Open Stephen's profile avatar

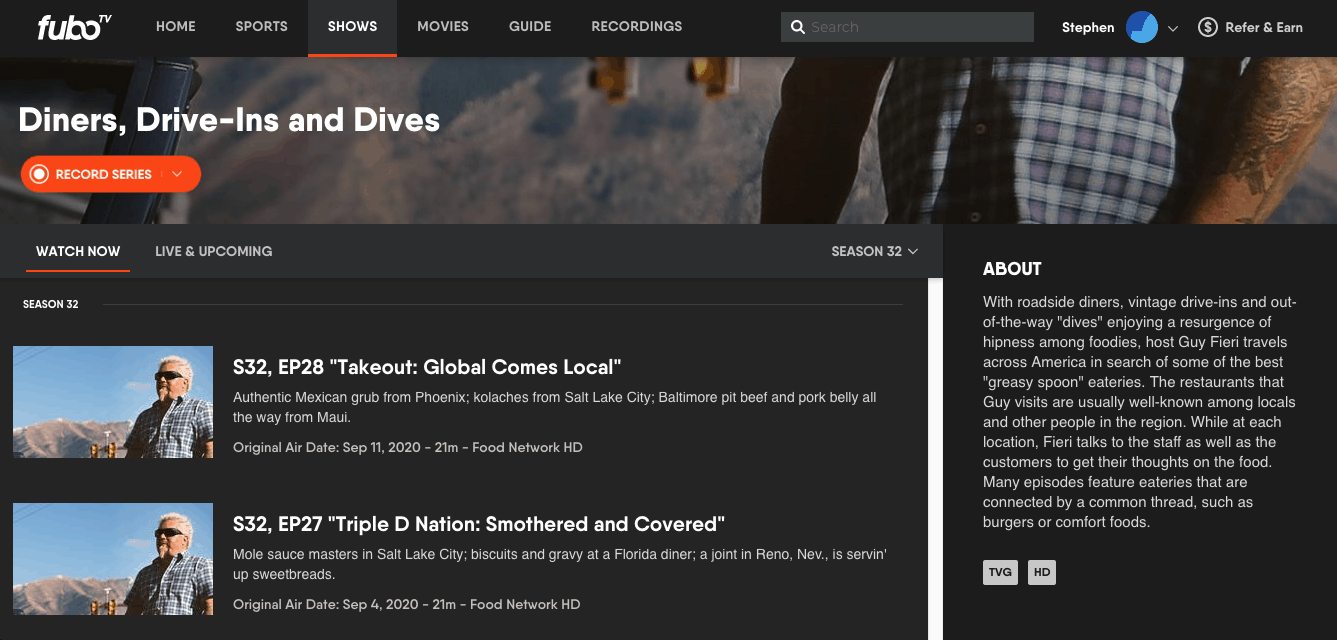(1141, 27)
